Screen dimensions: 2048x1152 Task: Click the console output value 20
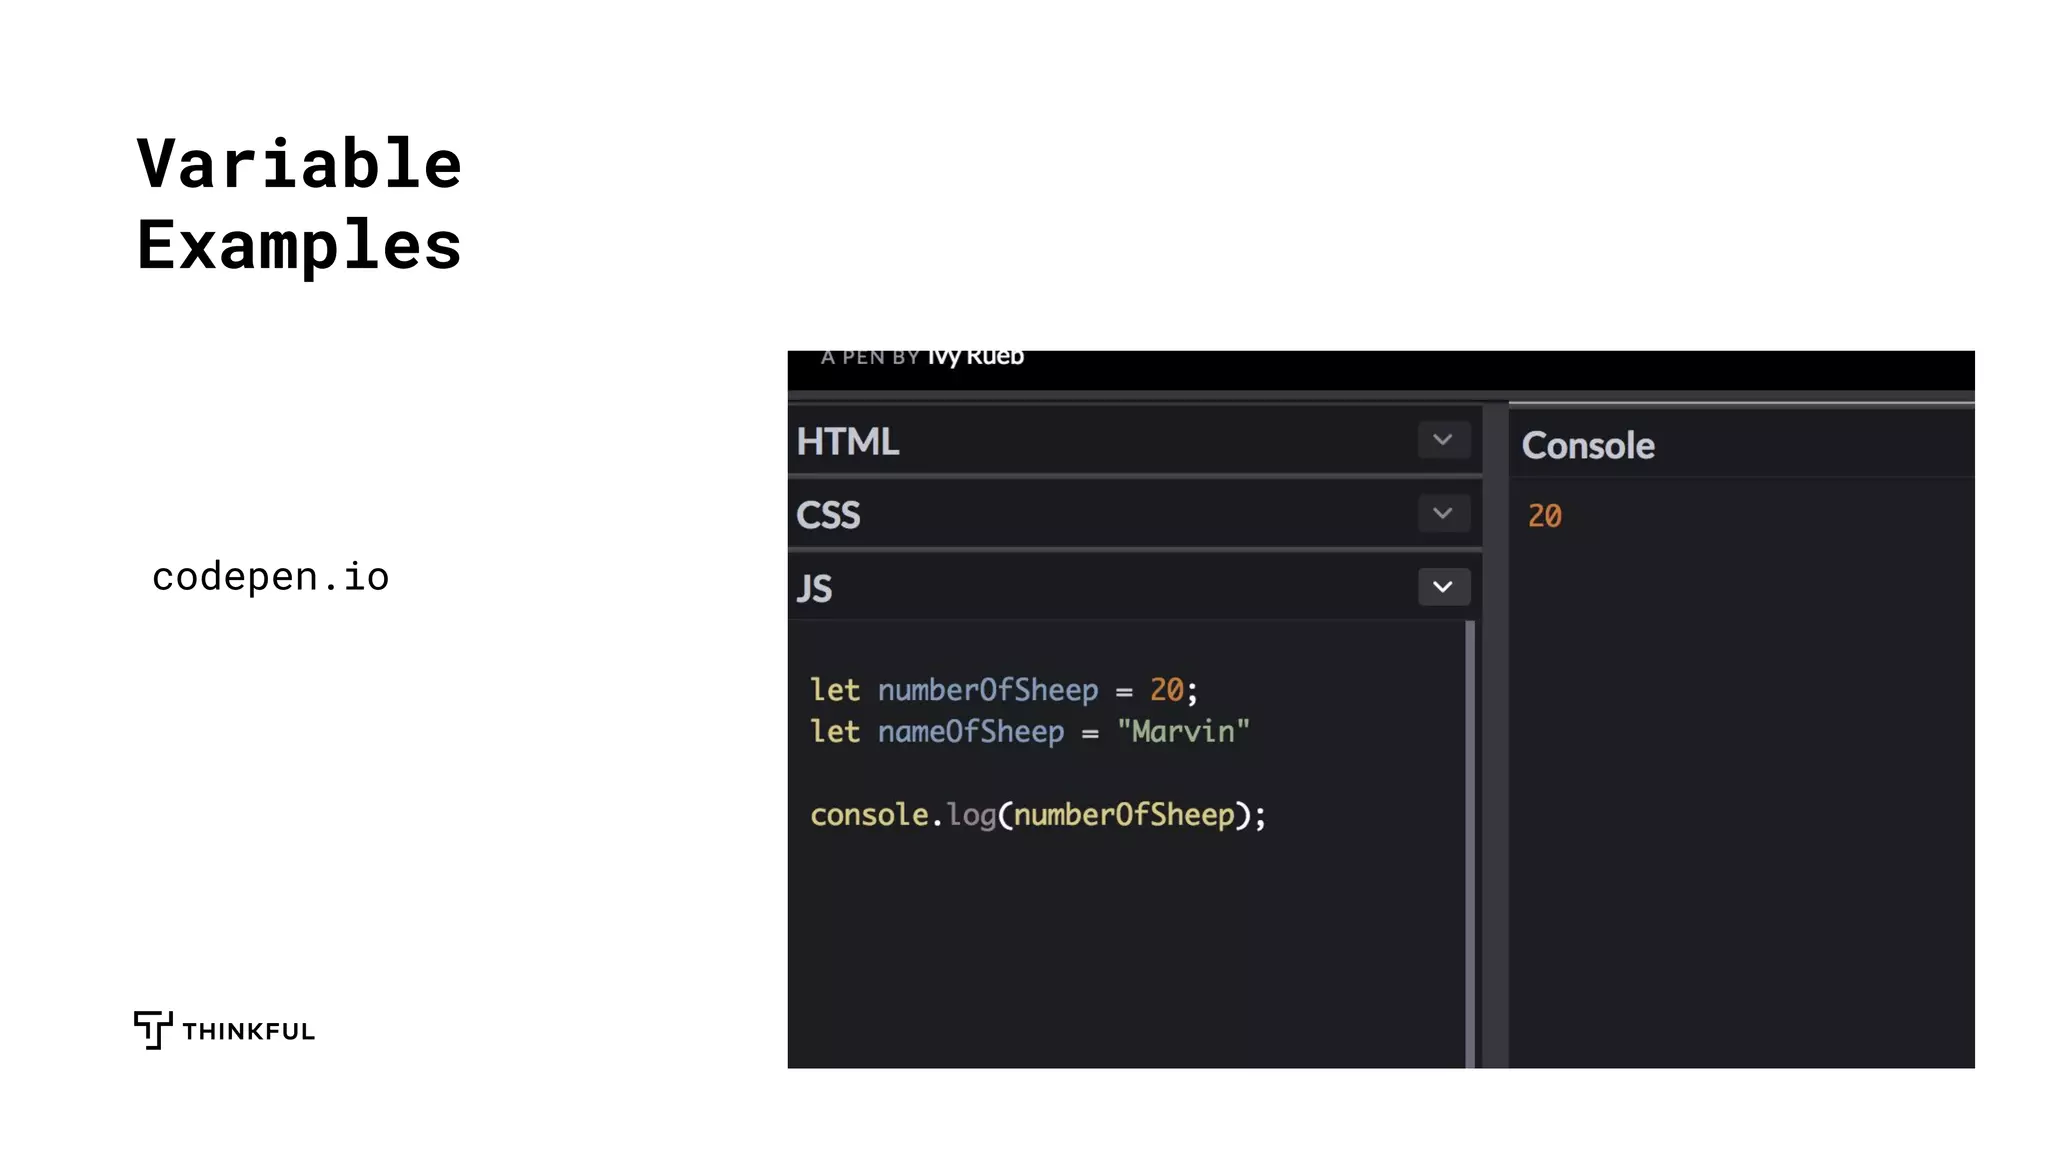[1544, 516]
